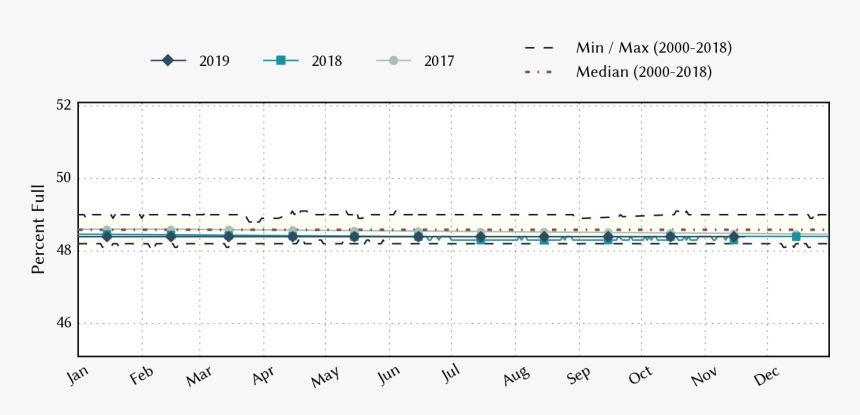Click the Jun x-axis label

389,375
